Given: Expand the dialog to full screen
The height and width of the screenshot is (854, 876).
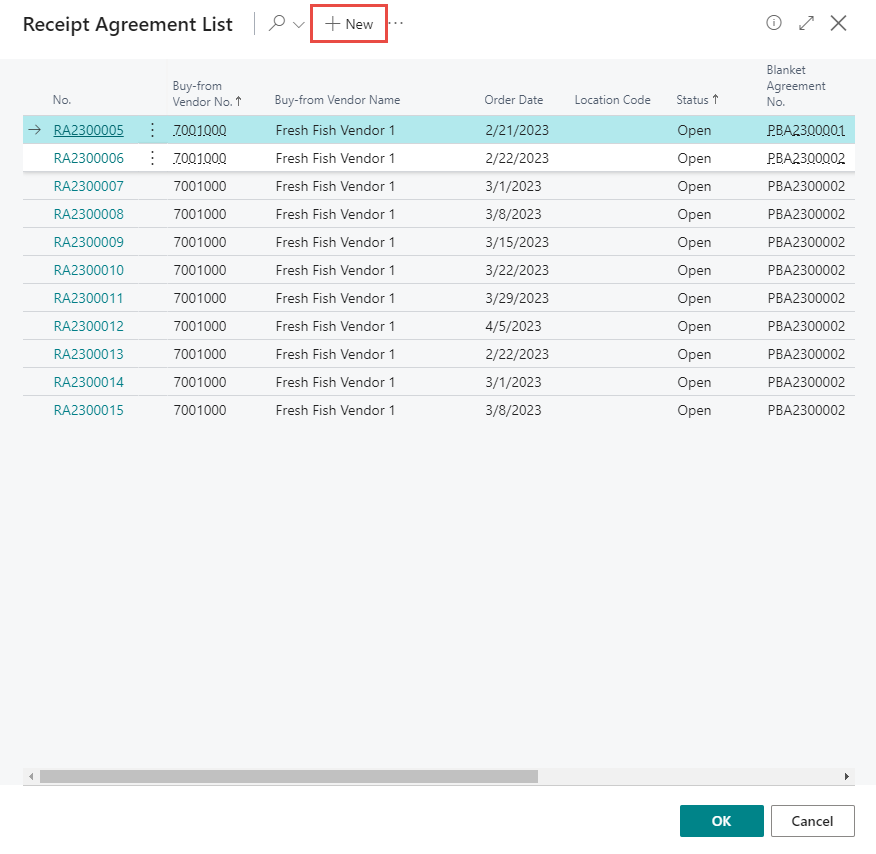Looking at the screenshot, I should pyautogui.click(x=806, y=23).
